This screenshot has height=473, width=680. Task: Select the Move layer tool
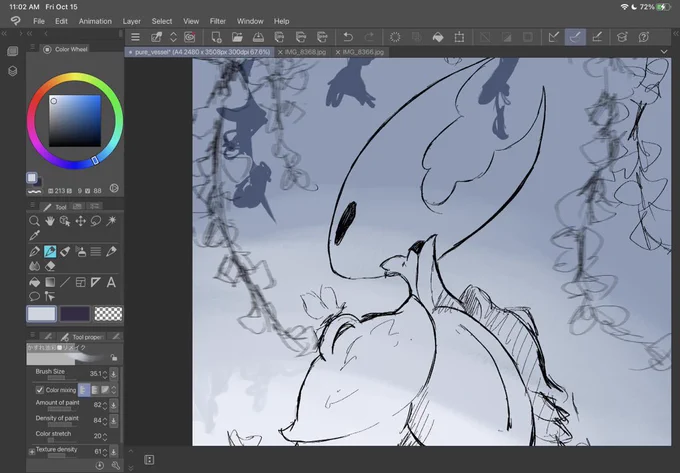81,221
